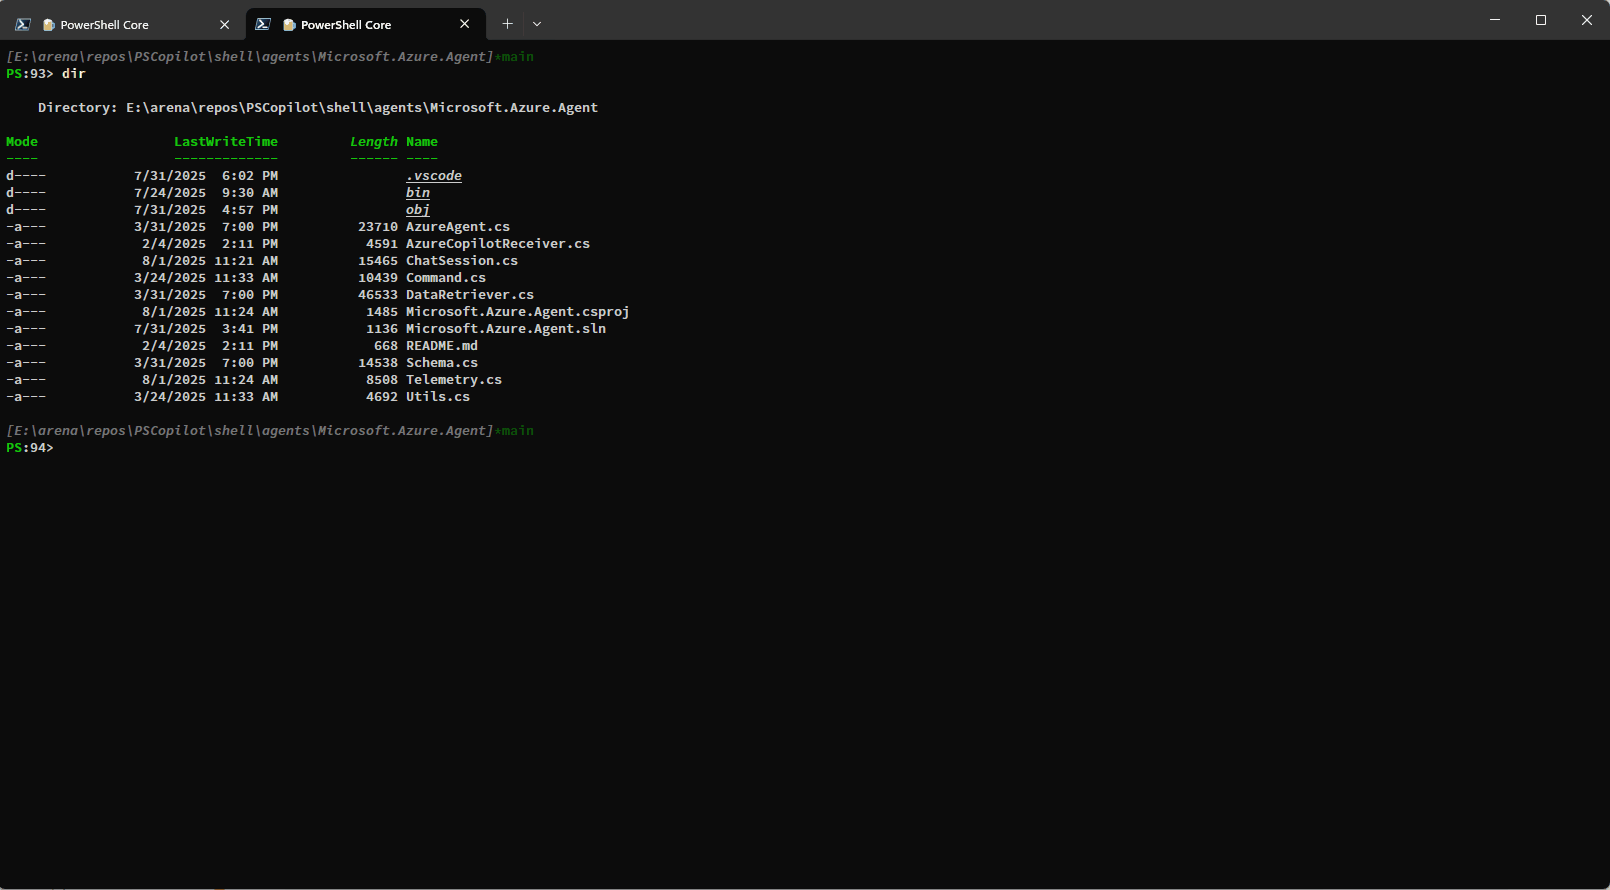Click the 8/1/2025 11:21 AM timestamp
The image size is (1610, 890).
point(210,261)
